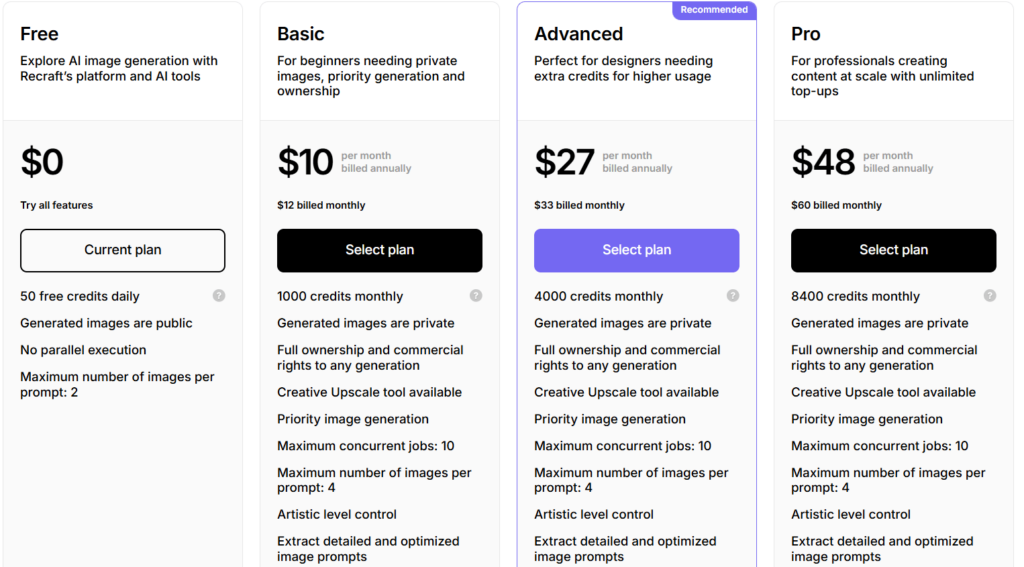Screen dimensions: 1024x567
Task: Click help icon beside 4000 credits monthly
Action: [733, 296]
